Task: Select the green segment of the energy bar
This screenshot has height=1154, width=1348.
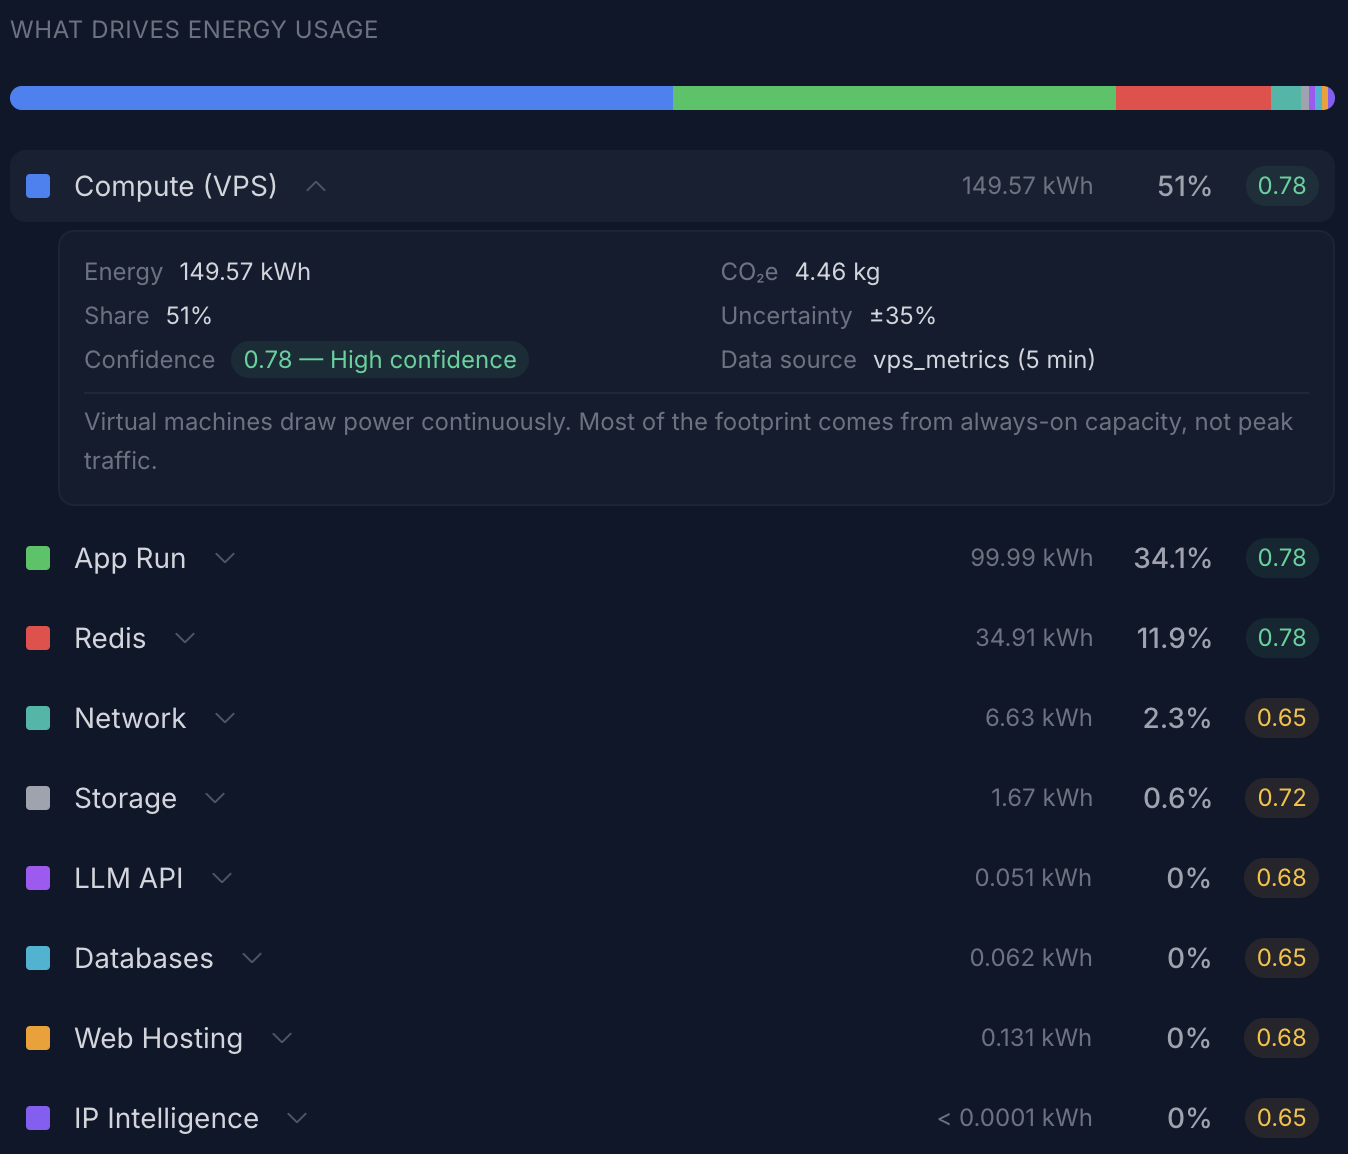Action: tap(893, 97)
